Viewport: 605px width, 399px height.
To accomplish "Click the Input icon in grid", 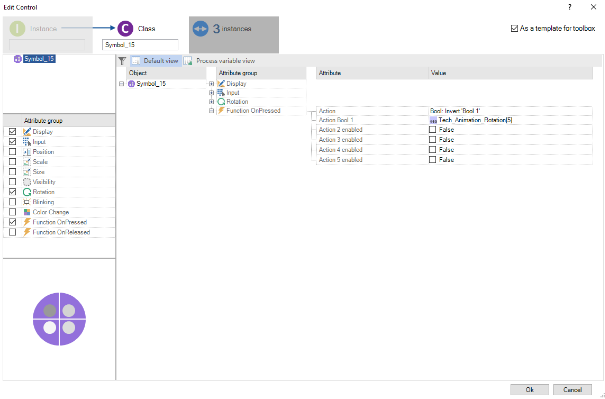I will pos(221,93).
